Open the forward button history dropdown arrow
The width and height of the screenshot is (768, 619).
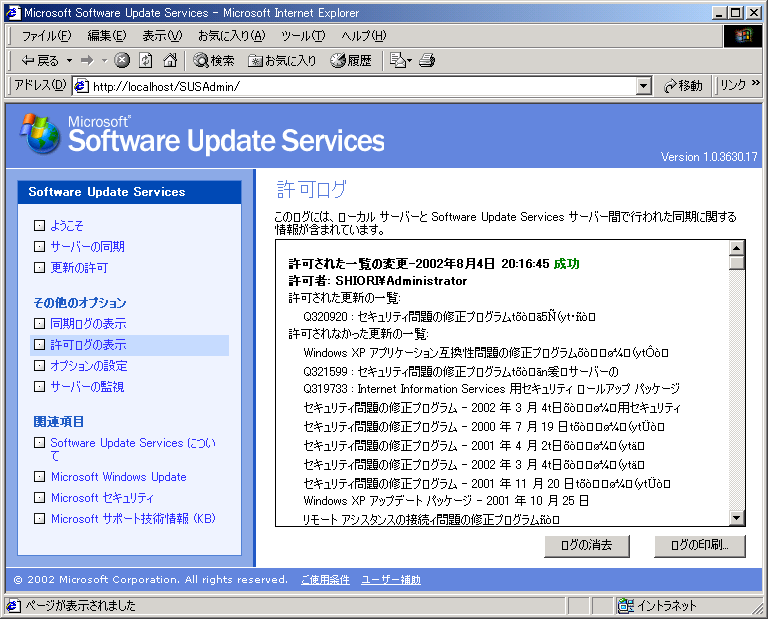104,60
